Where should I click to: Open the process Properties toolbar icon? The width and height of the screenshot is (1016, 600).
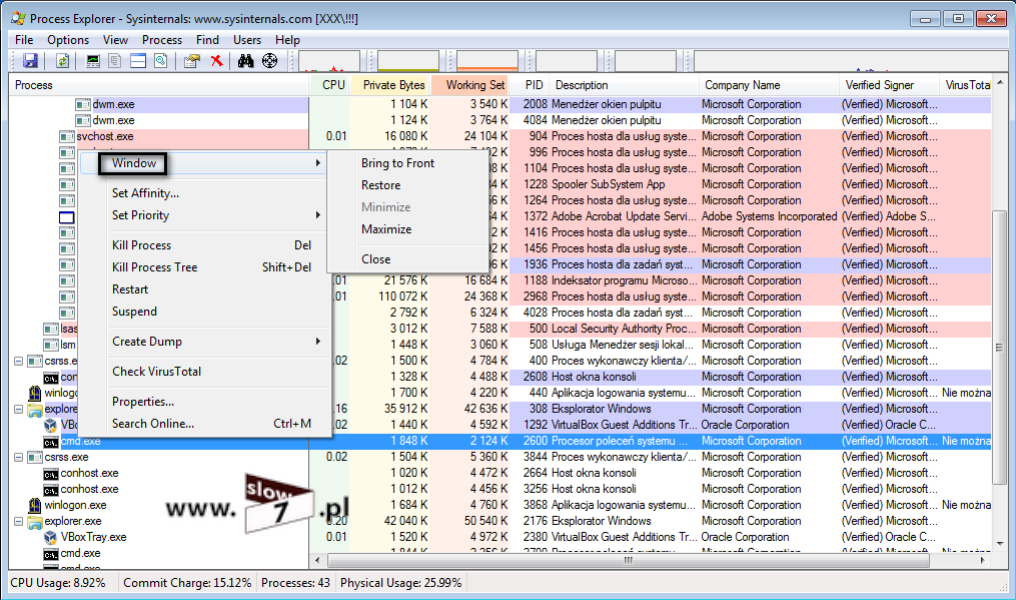coord(192,61)
